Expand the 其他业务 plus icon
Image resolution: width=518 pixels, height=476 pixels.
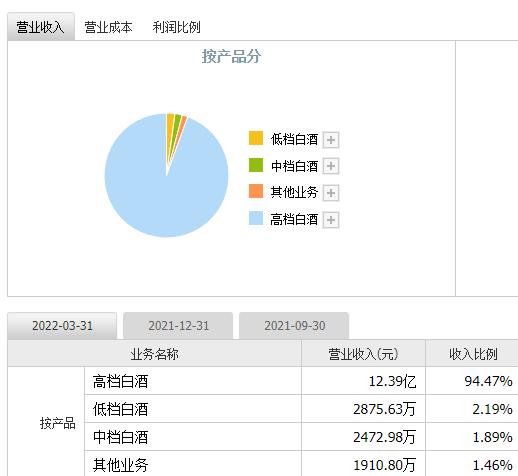331,193
